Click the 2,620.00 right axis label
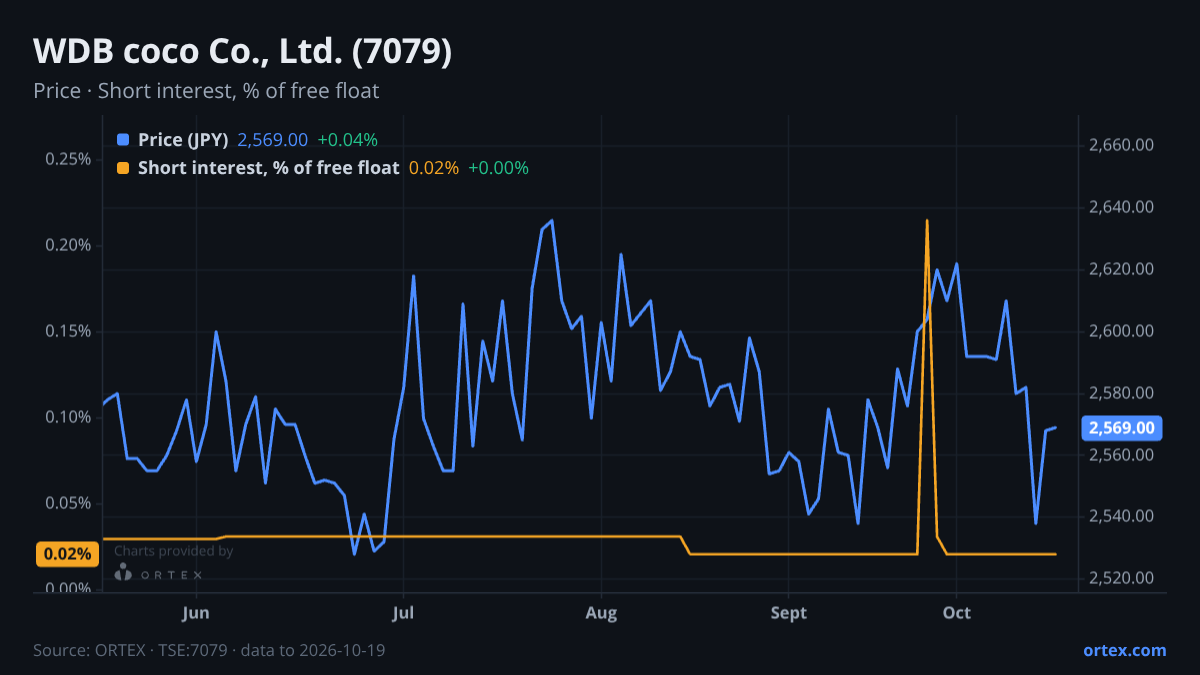This screenshot has width=1200, height=675. [x=1121, y=269]
